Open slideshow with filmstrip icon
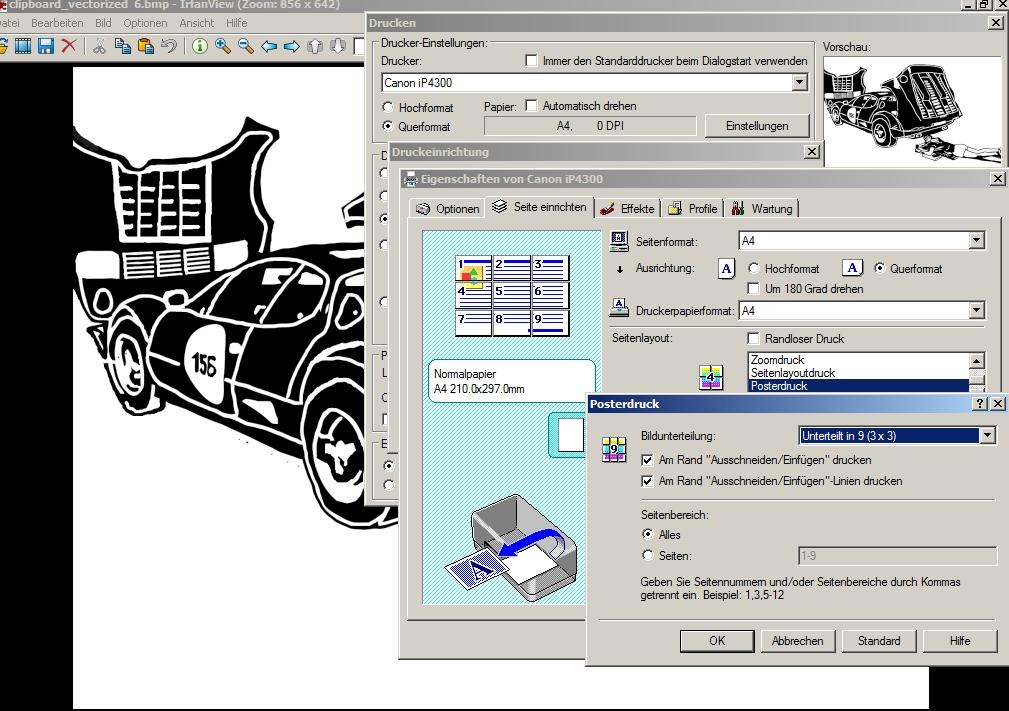The width and height of the screenshot is (1009, 711). pyautogui.click(x=22, y=46)
